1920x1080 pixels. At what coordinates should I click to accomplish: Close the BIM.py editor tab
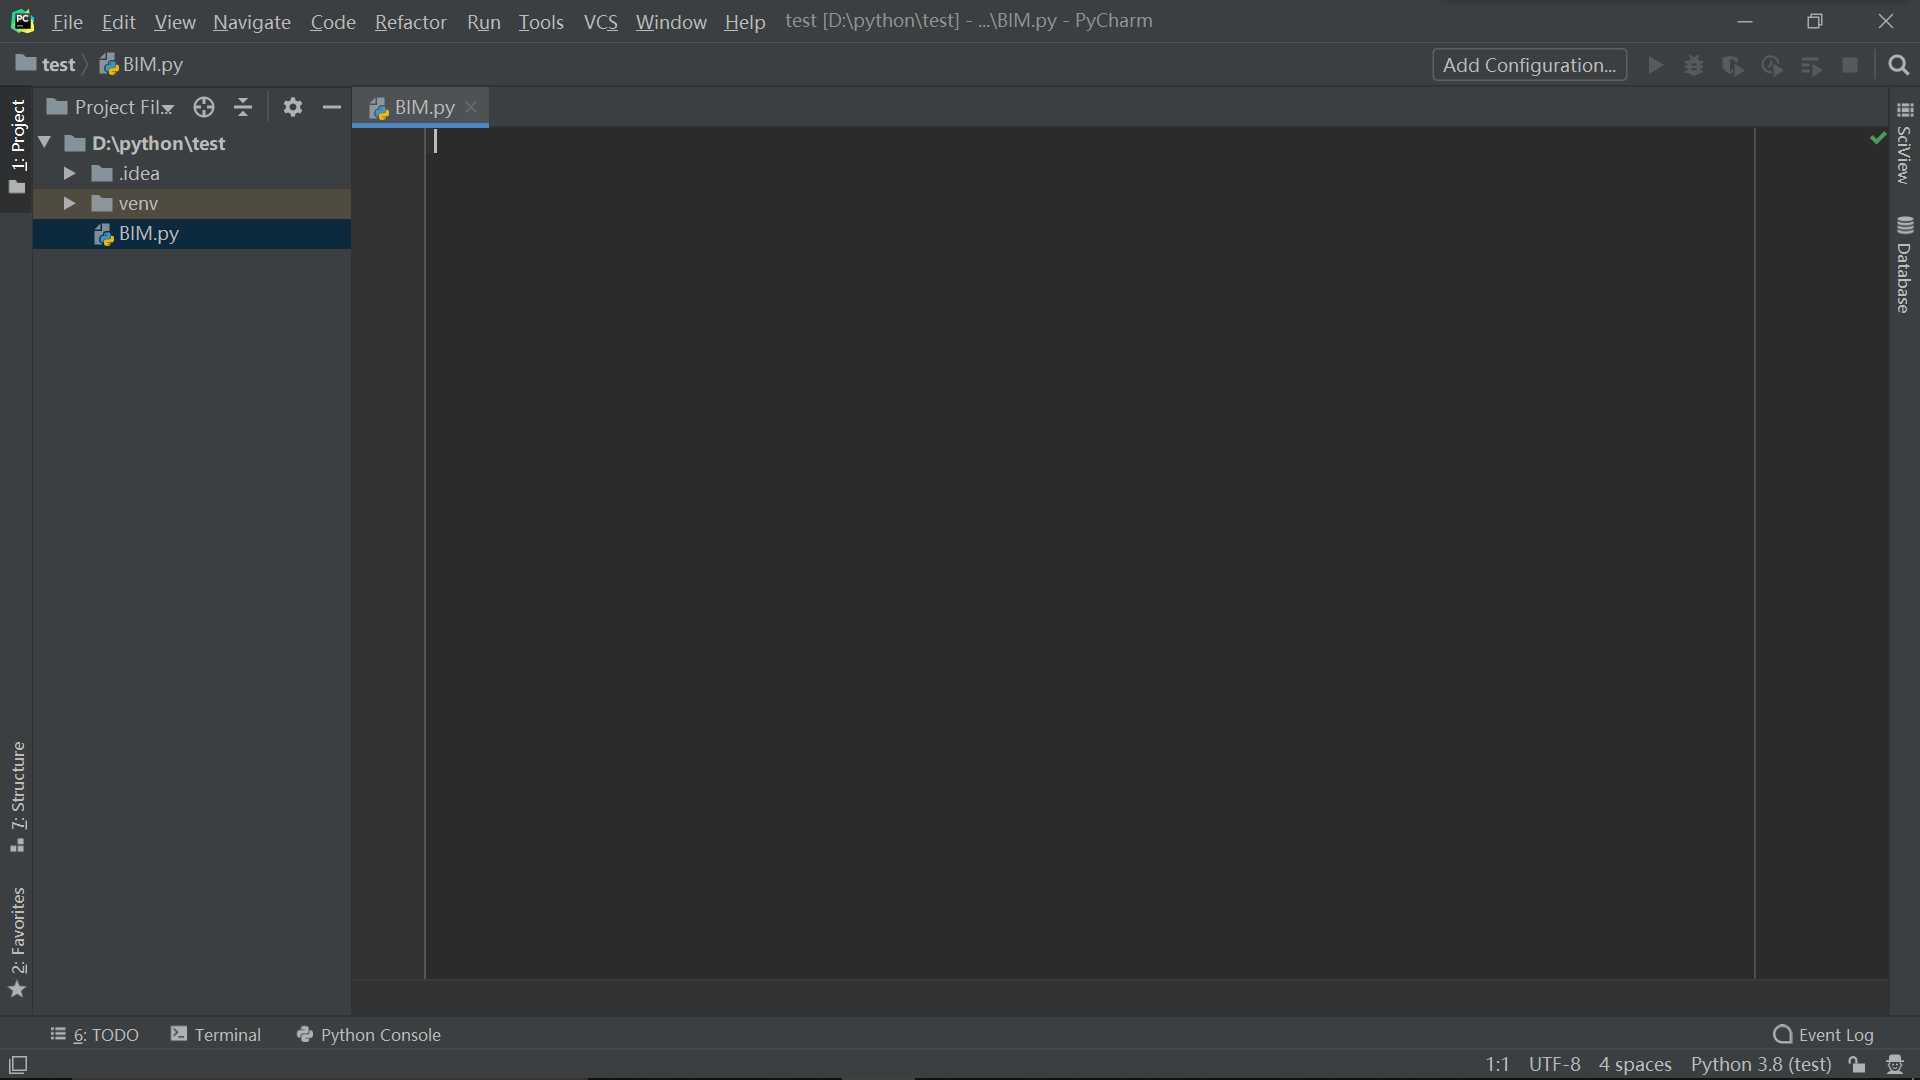[x=471, y=107]
